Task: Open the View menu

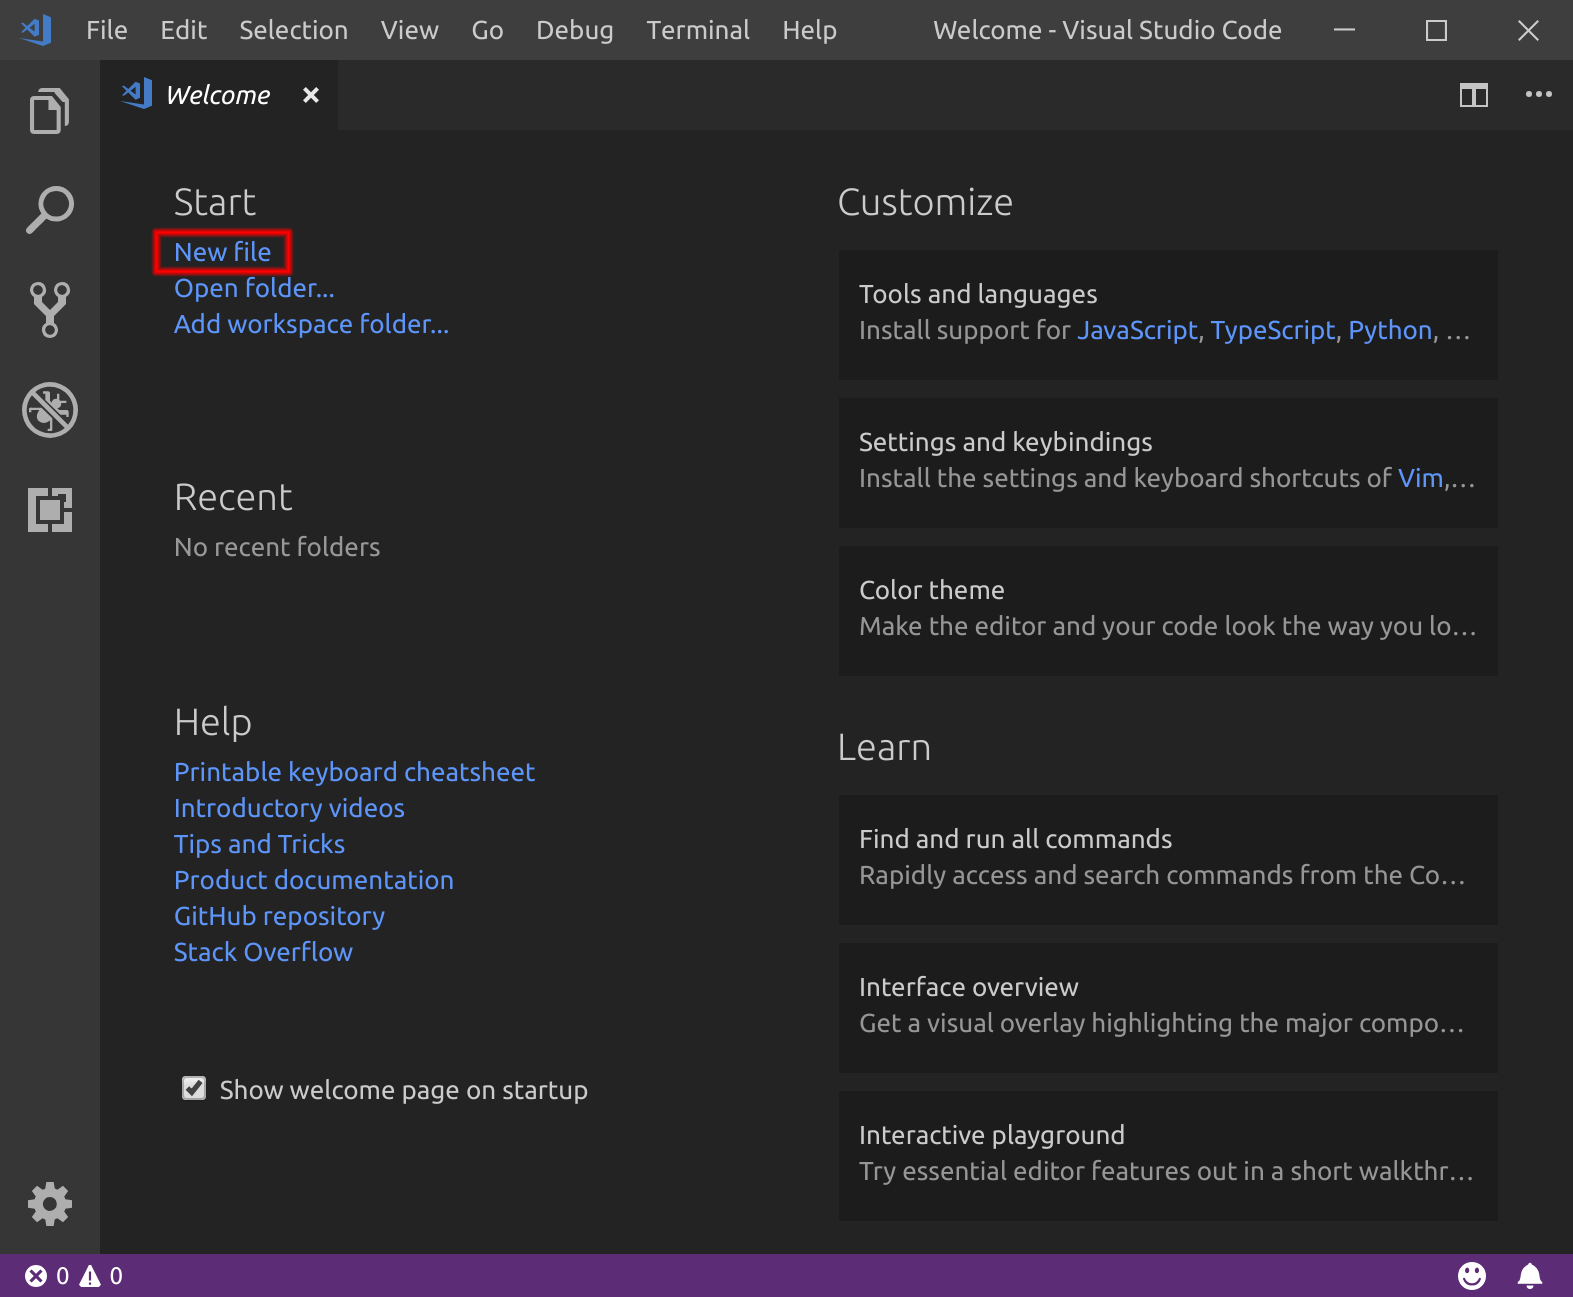Action: click(410, 30)
